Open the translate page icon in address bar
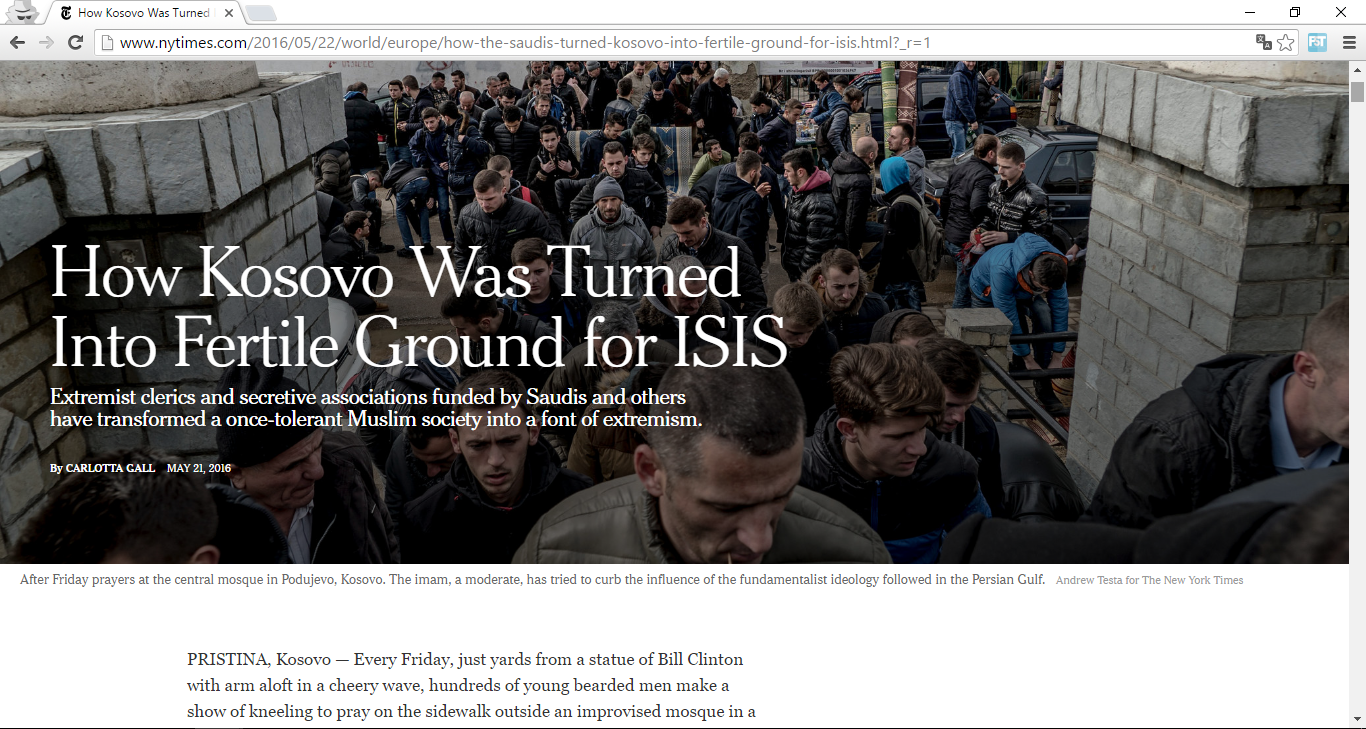Screen dimensions: 1366x729 [x=1264, y=42]
